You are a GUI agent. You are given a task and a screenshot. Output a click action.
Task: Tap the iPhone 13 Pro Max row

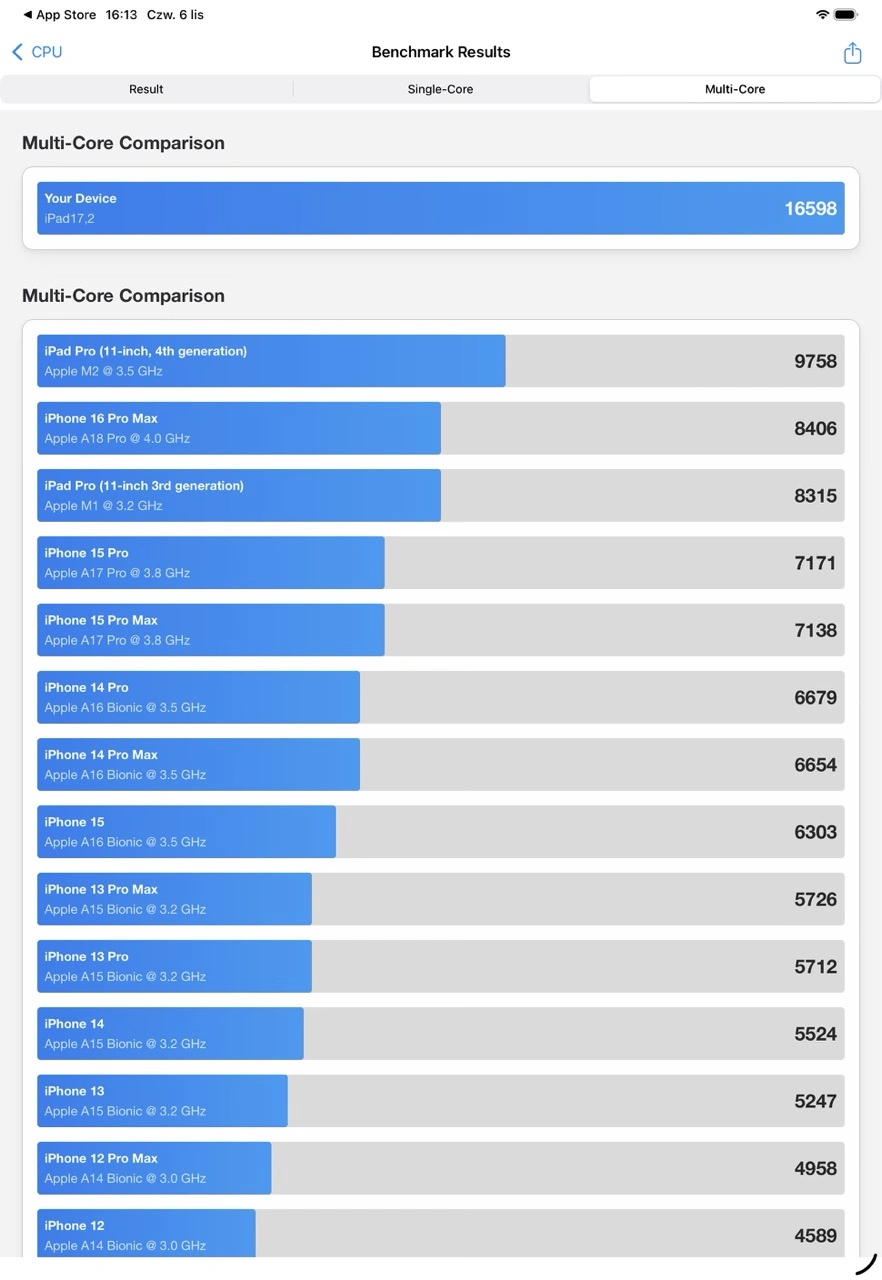click(440, 899)
